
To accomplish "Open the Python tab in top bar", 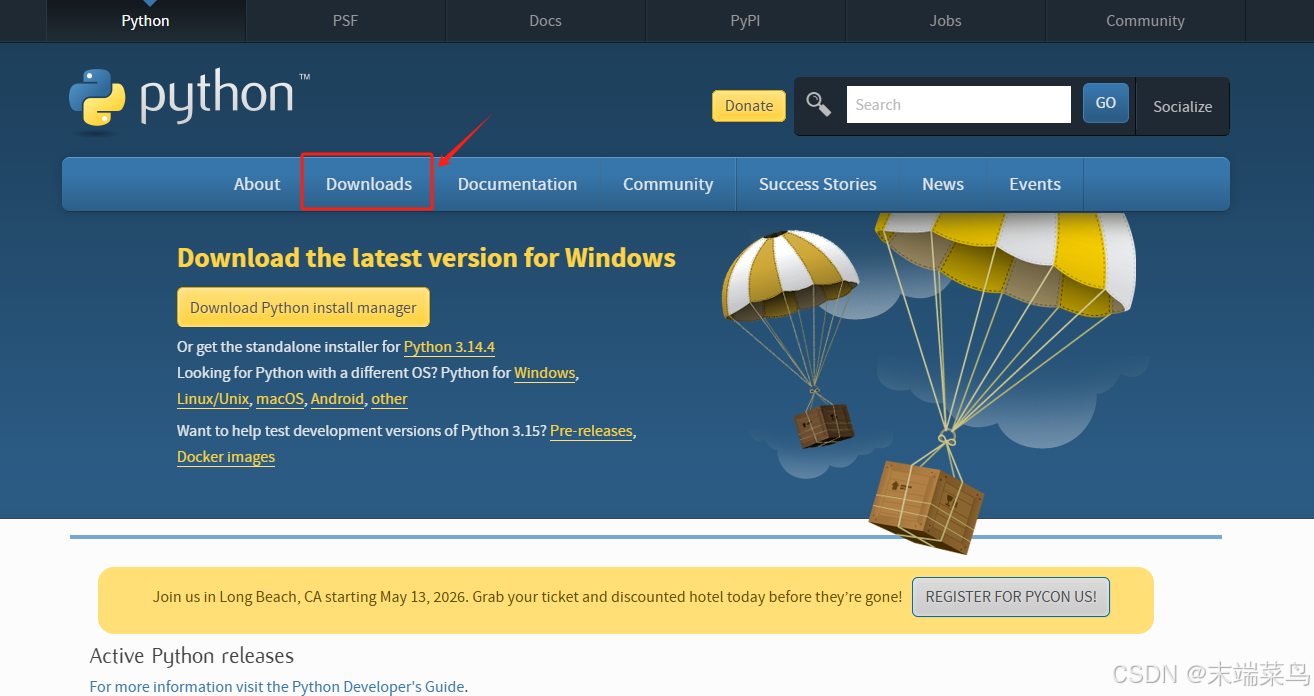I will 145,20.
